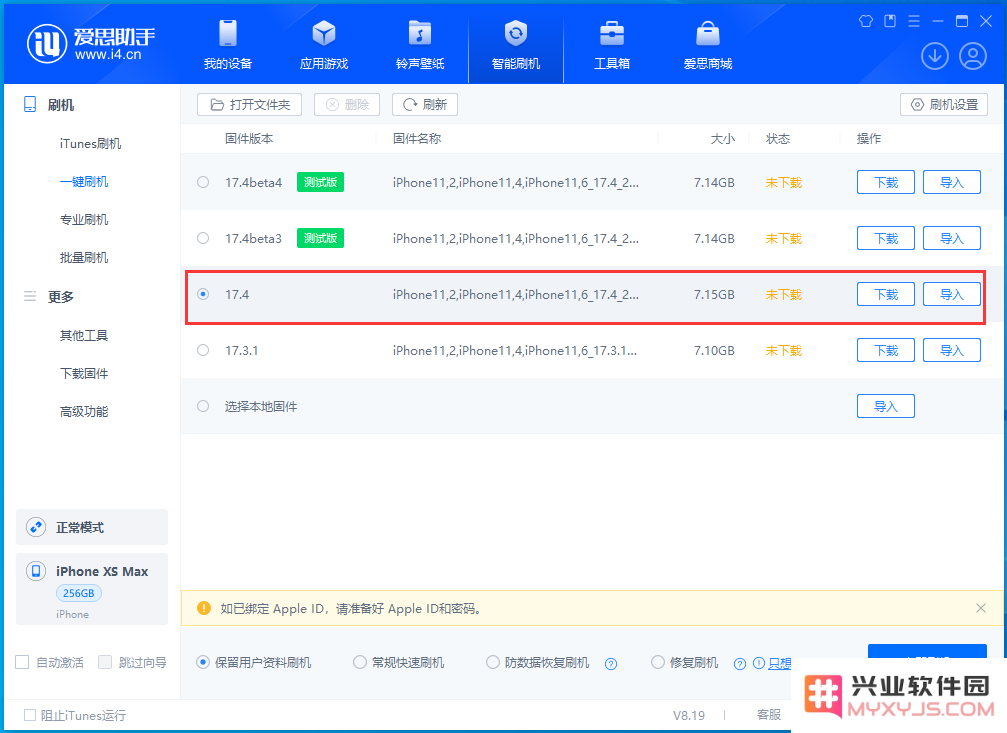Click version label V8.19
Image resolution: width=1007 pixels, height=733 pixels.
[688, 715]
